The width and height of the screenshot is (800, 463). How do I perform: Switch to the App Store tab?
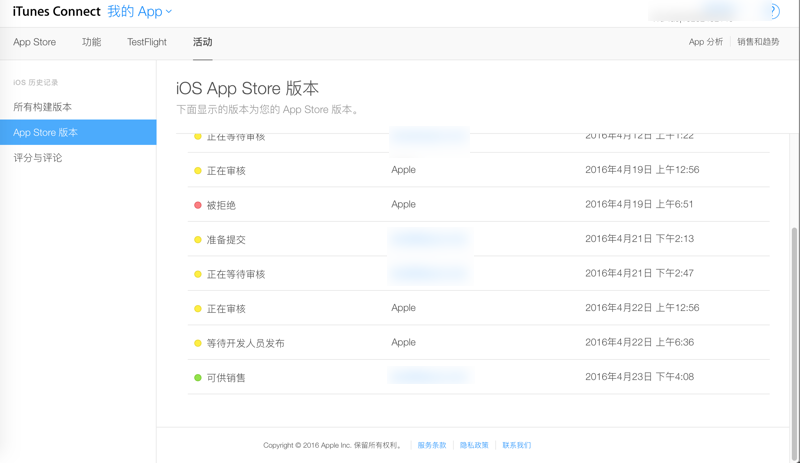pos(35,42)
